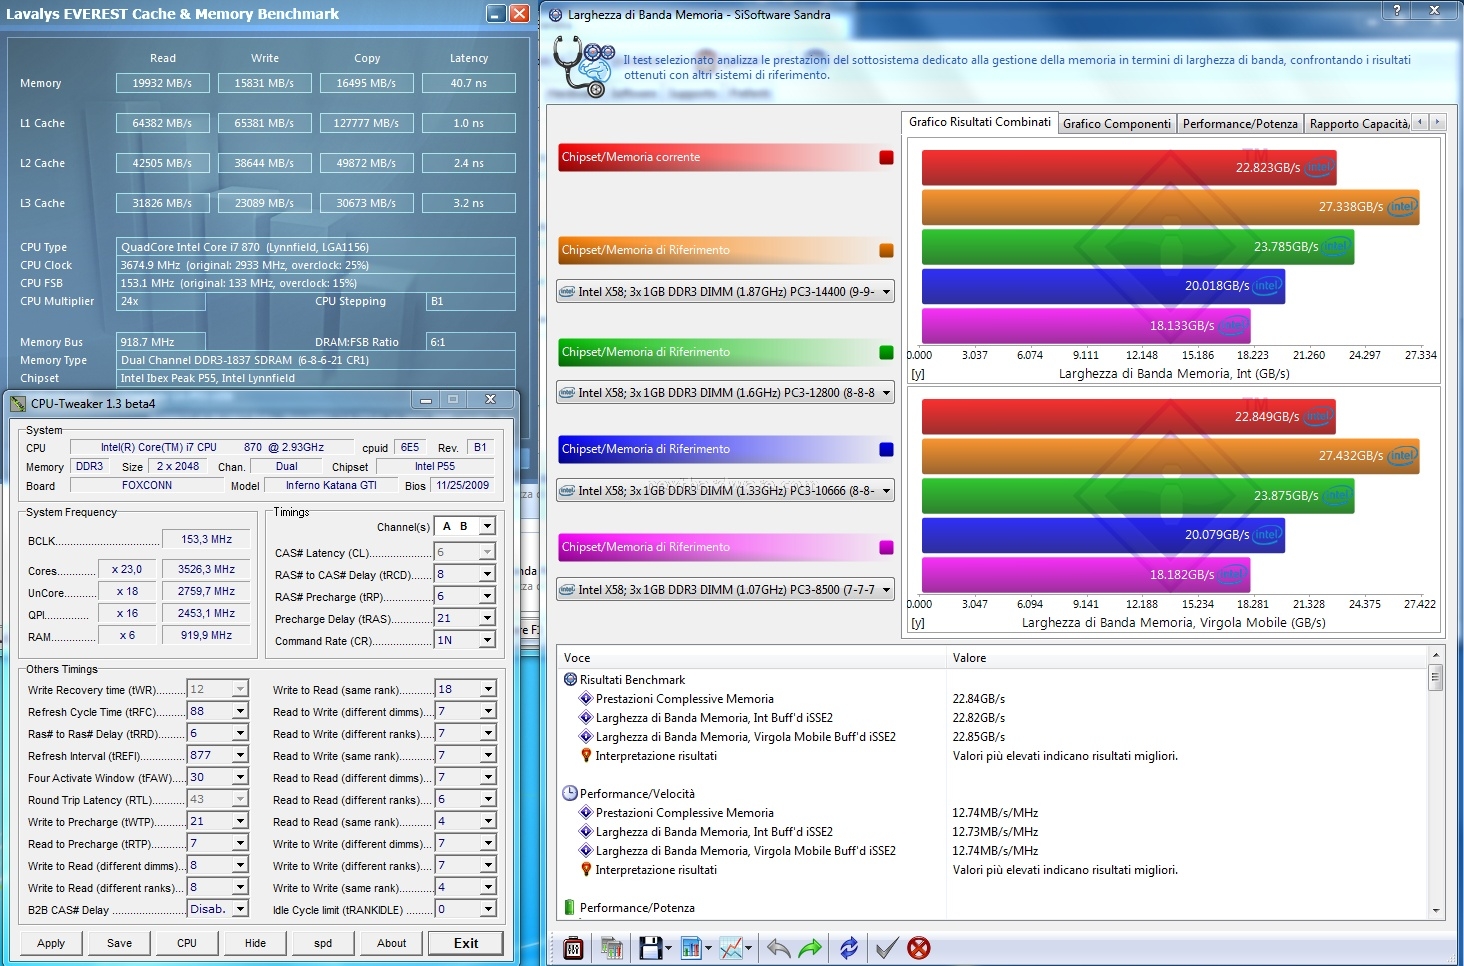1464x966 pixels.
Task: Click the help question mark in Sandra title bar
Action: coord(1397,10)
